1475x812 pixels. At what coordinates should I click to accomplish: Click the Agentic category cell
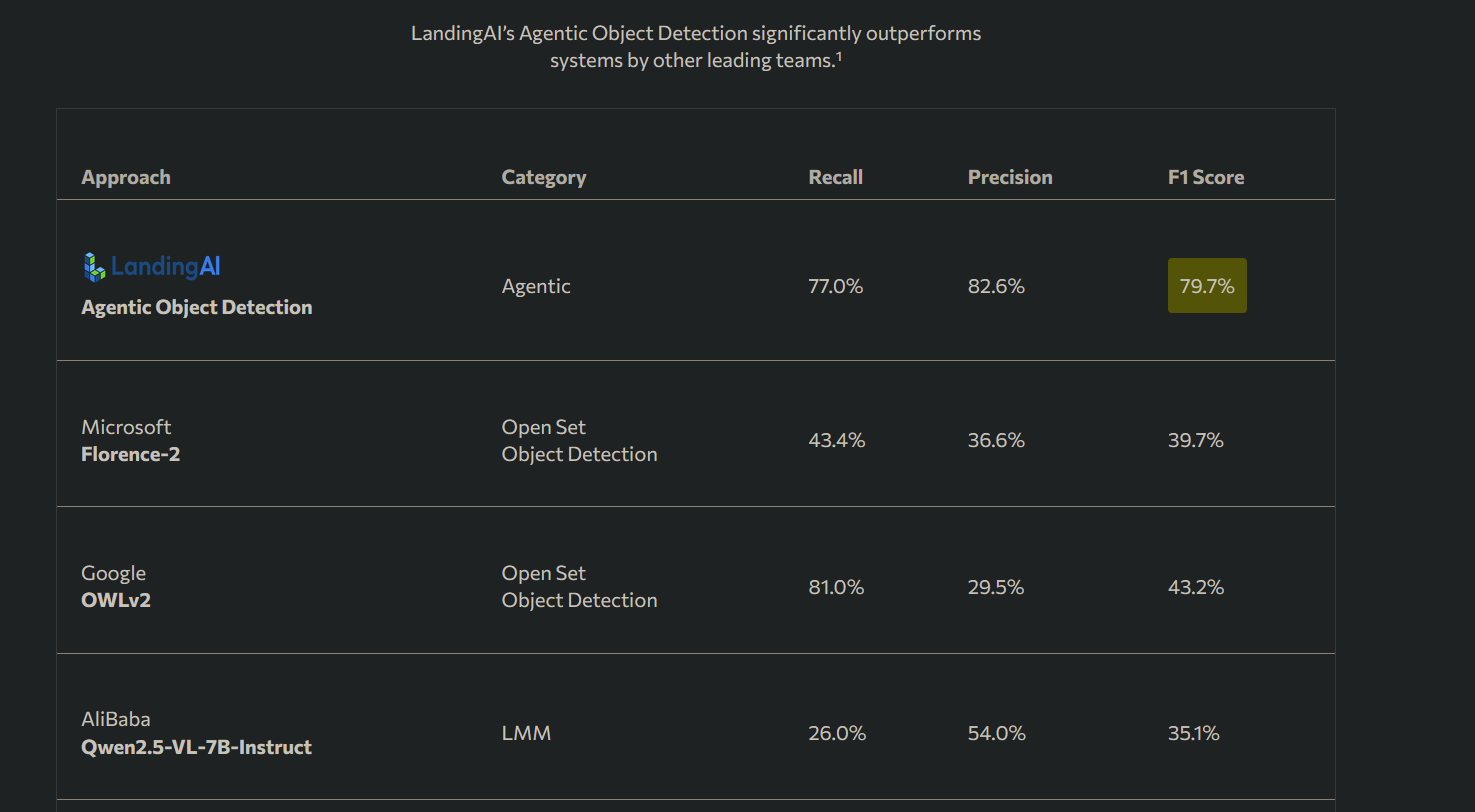click(x=536, y=287)
